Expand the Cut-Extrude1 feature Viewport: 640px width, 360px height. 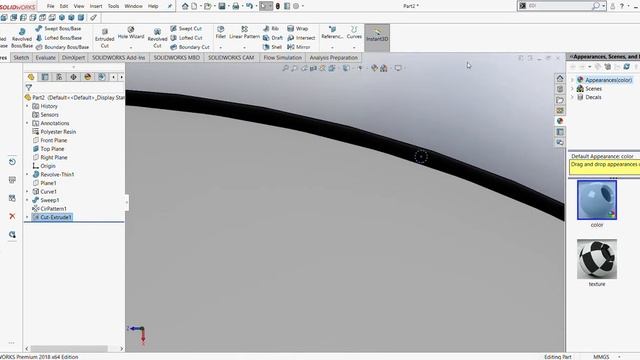27,217
